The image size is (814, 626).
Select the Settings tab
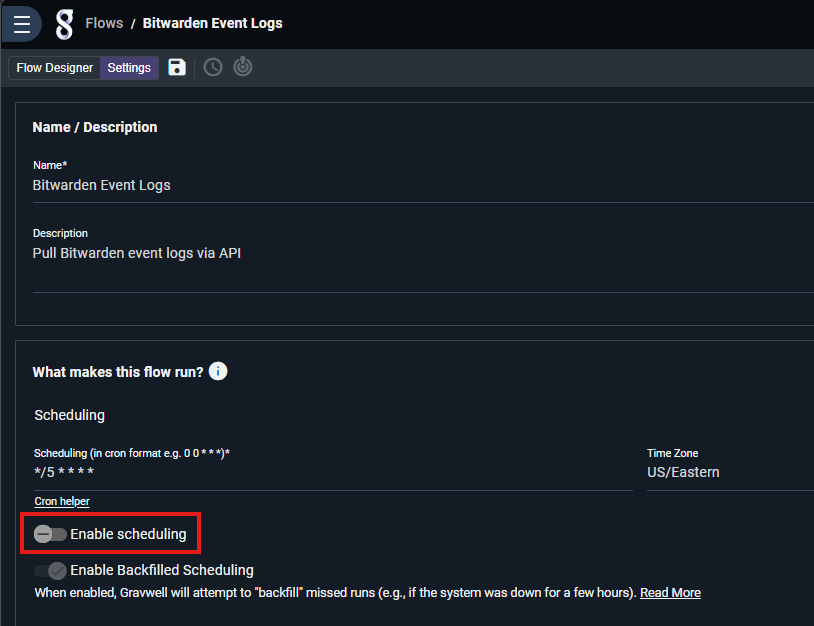pos(129,68)
